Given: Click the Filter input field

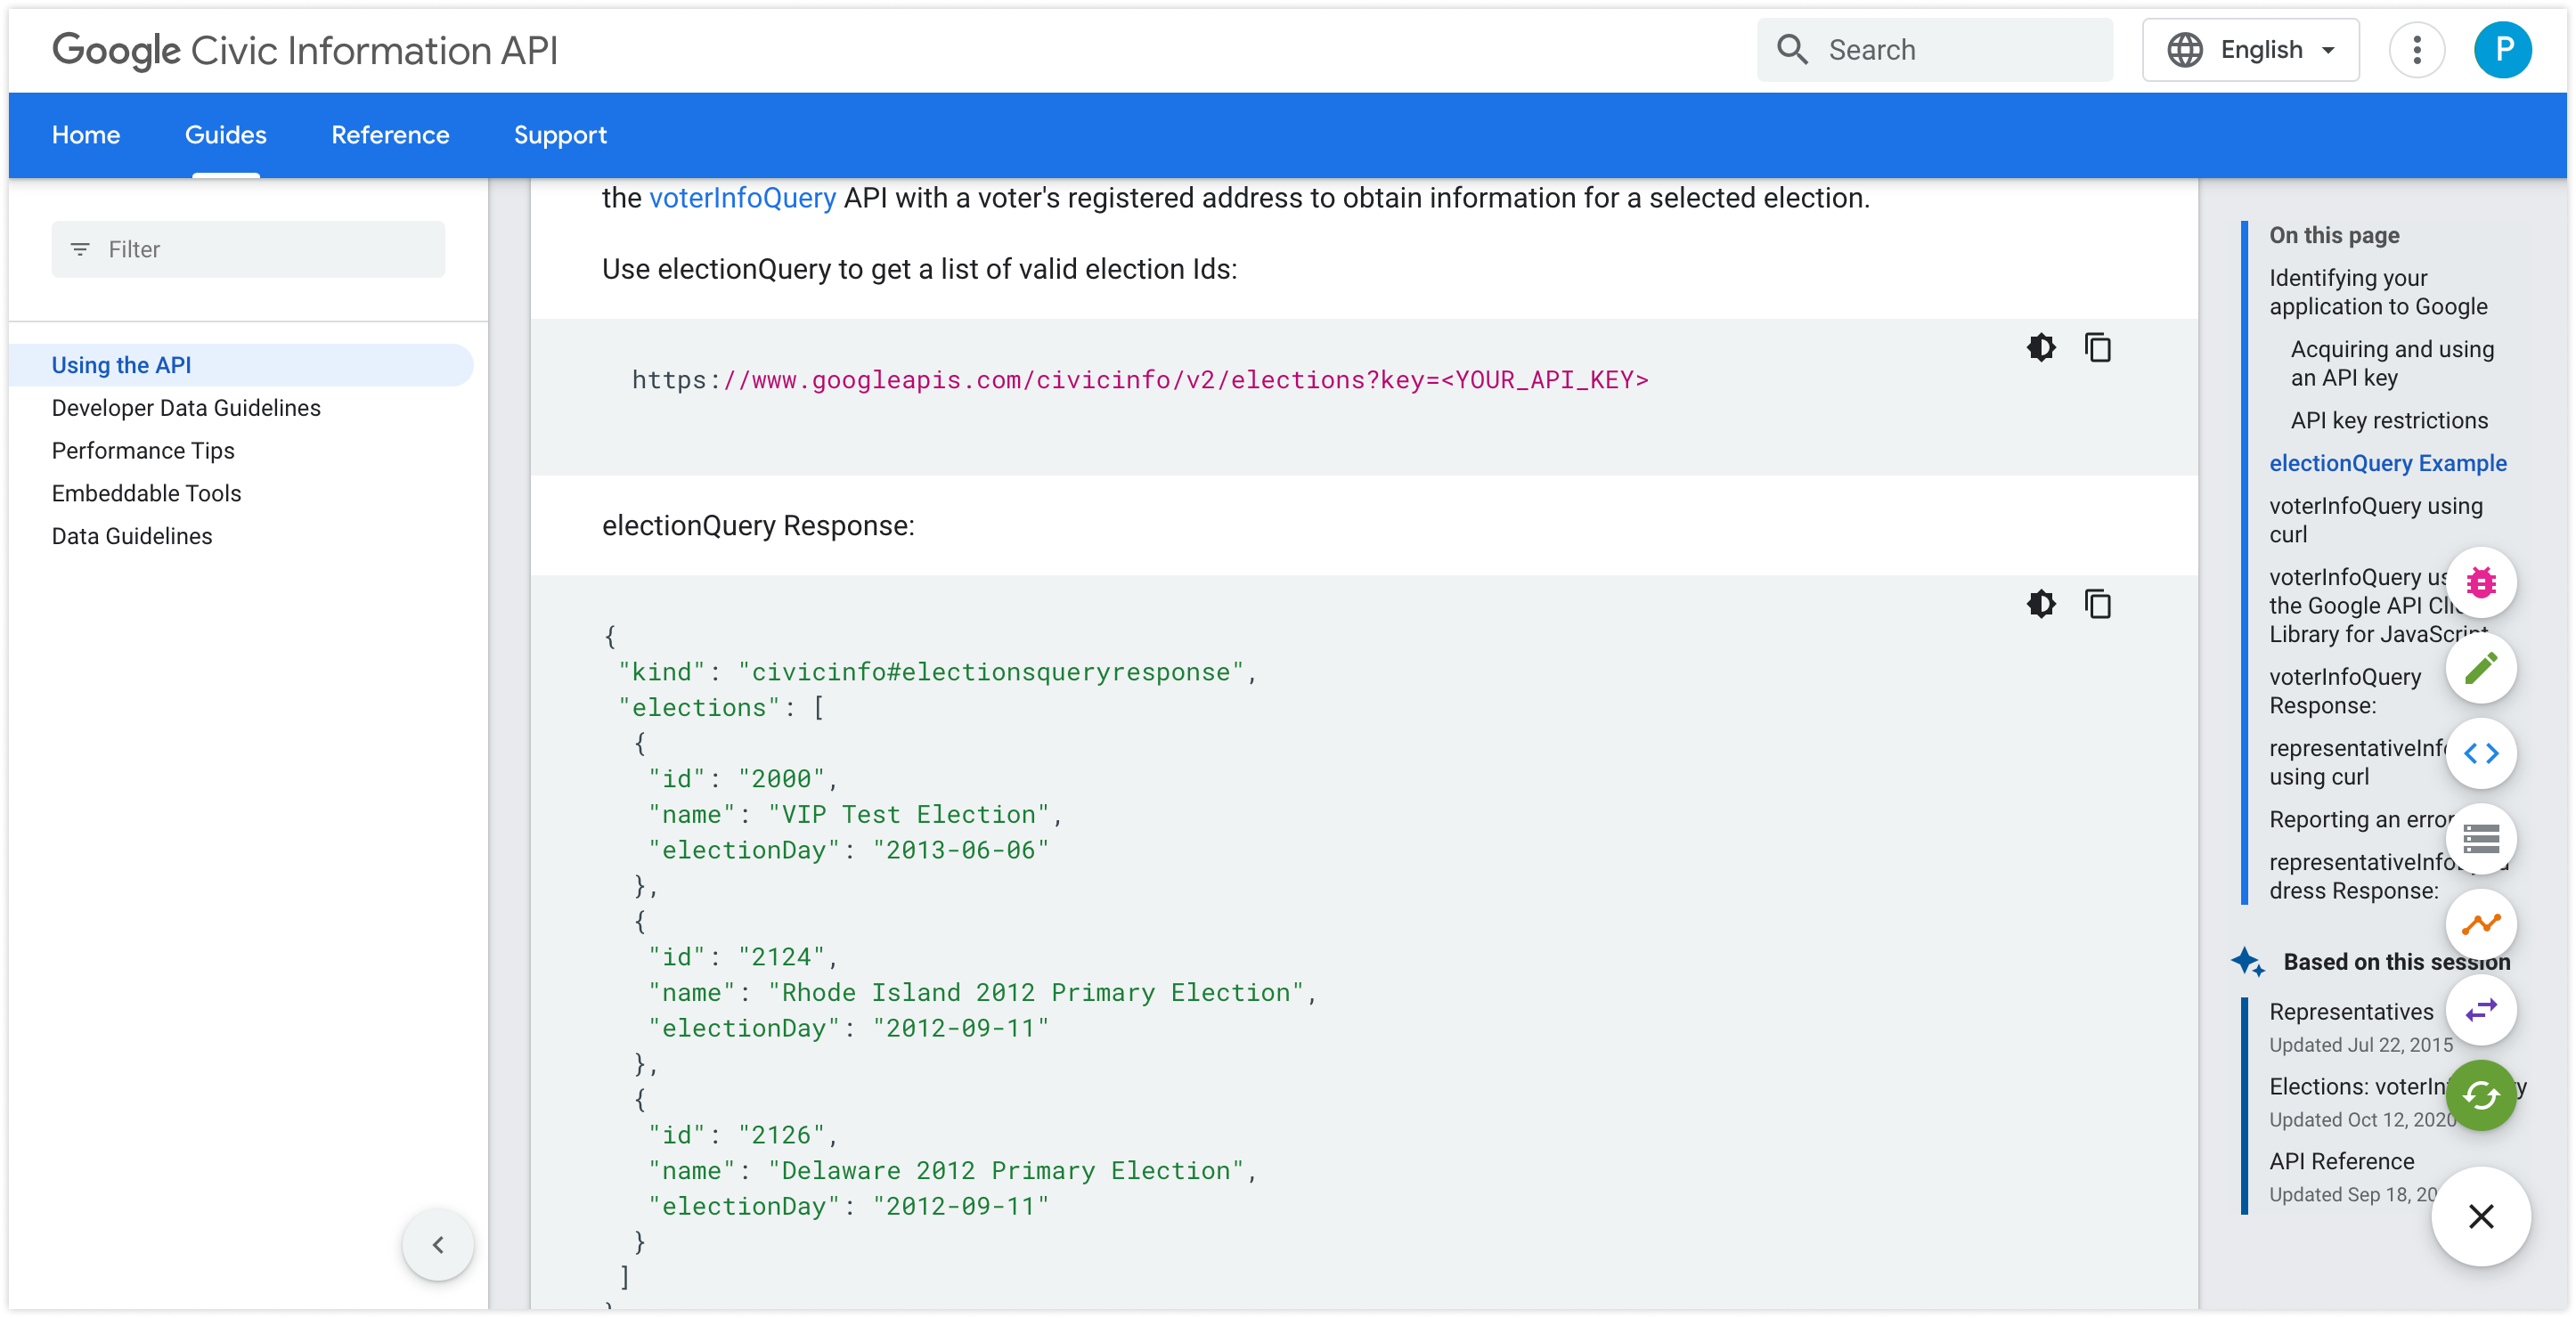Looking at the screenshot, I should pos(248,249).
